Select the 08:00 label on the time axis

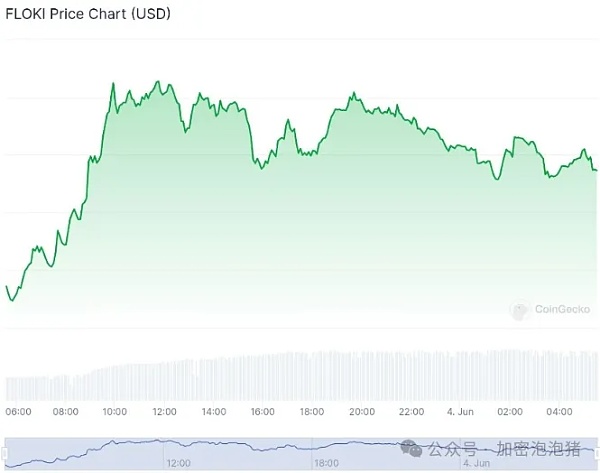66,411
